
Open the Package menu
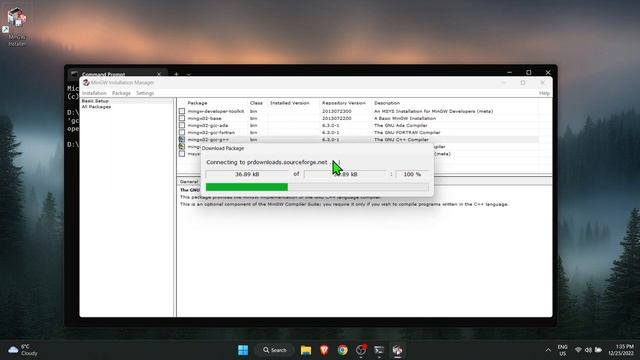tap(121, 93)
